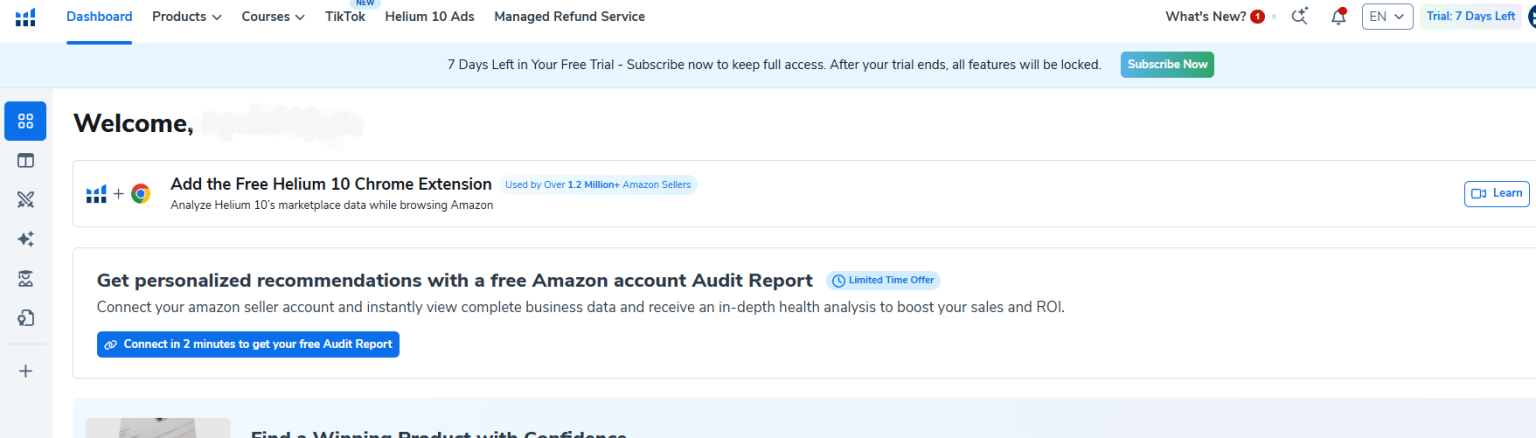Expand the Products dropdown menu
The height and width of the screenshot is (438, 1536).
pos(187,16)
